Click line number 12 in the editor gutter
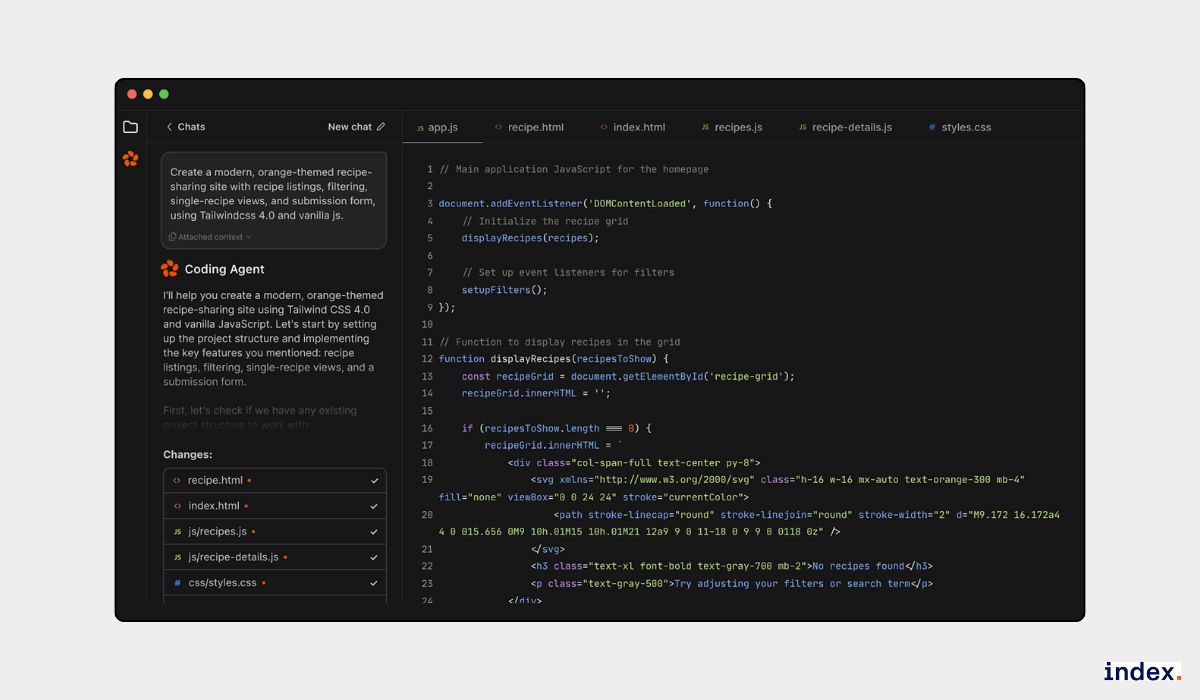Screen dimensions: 1200x700 427,359
